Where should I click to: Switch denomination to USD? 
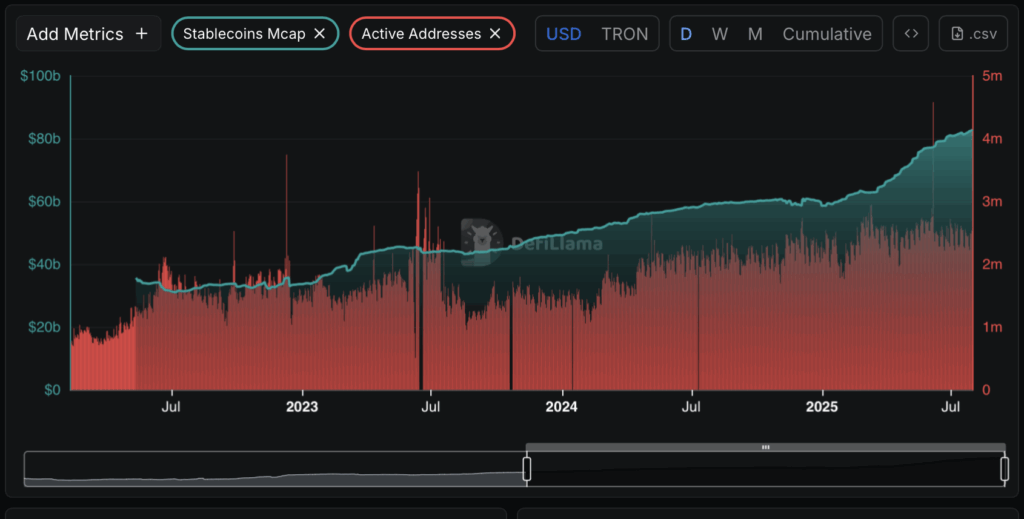pos(564,34)
